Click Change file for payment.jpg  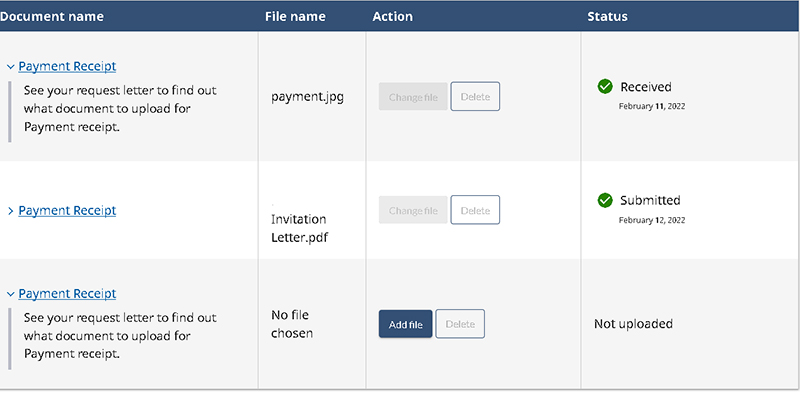[413, 96]
